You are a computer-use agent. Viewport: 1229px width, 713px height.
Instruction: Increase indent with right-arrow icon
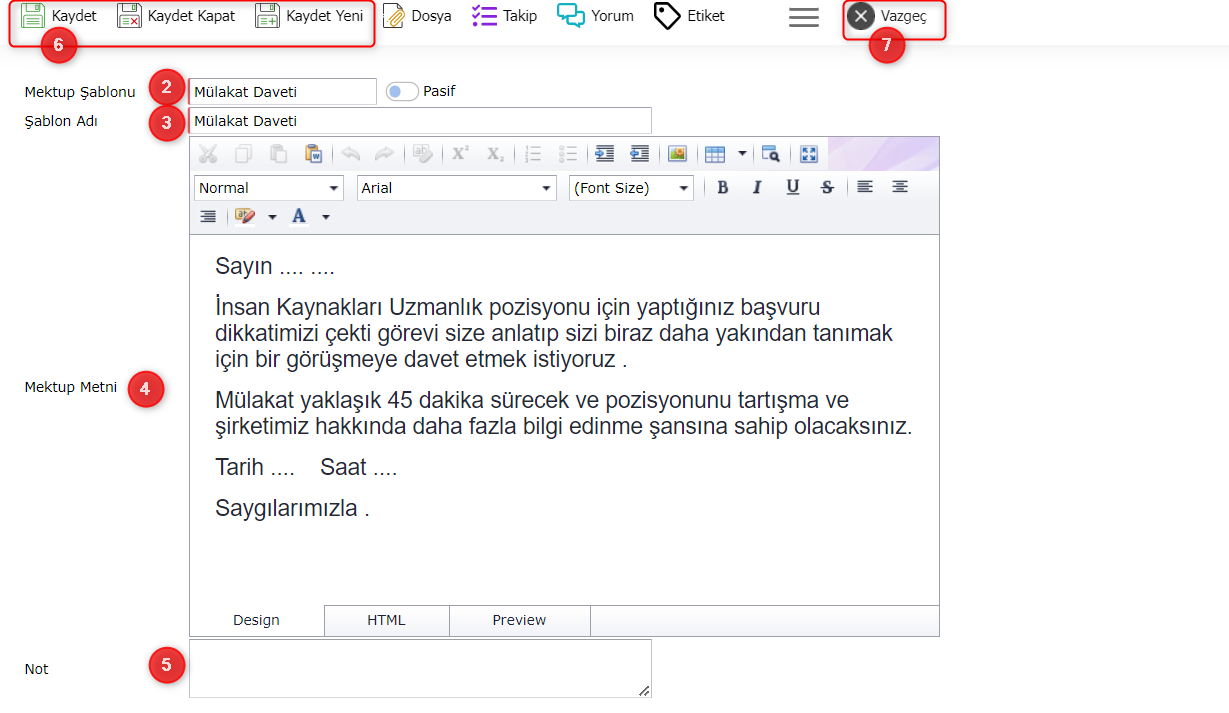604,154
